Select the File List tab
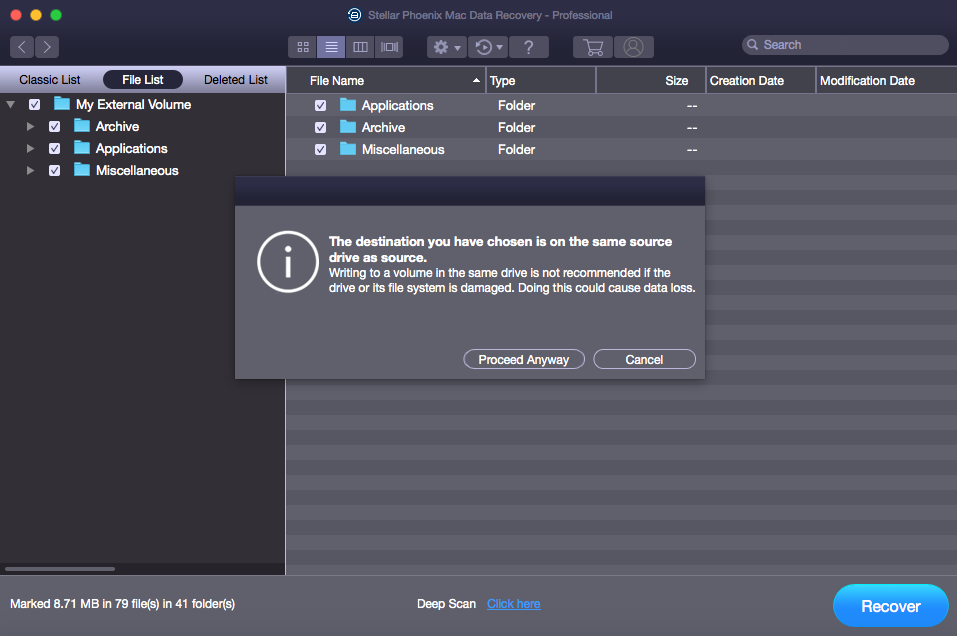This screenshot has width=957, height=636. [x=143, y=79]
